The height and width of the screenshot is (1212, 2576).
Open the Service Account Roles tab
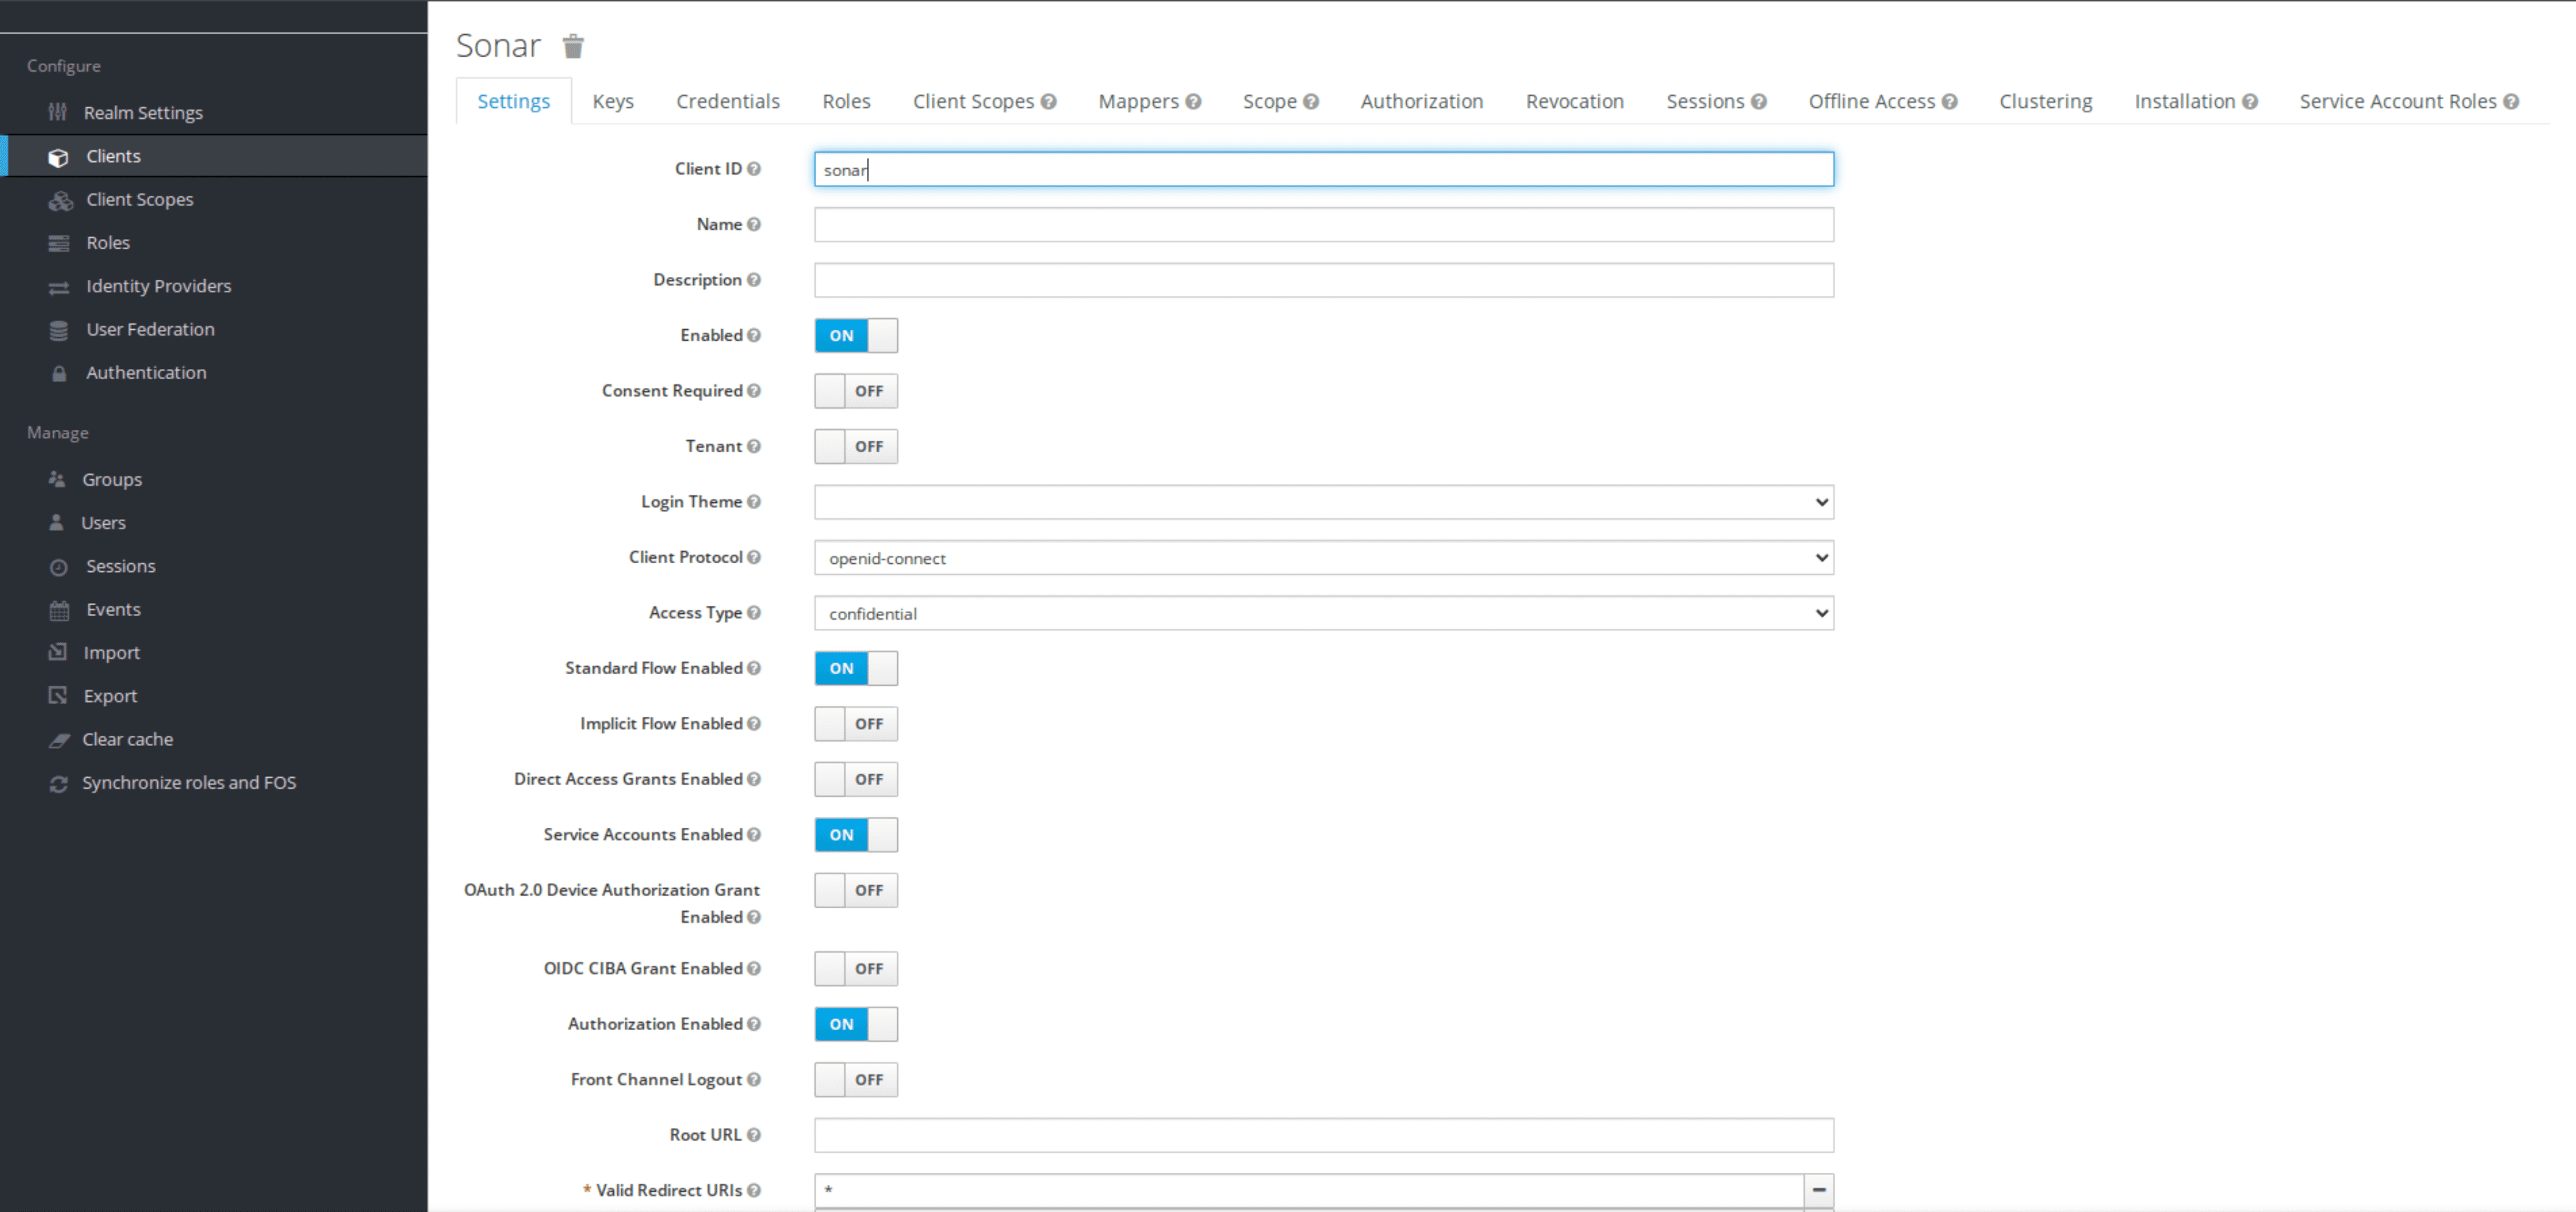pos(2397,101)
